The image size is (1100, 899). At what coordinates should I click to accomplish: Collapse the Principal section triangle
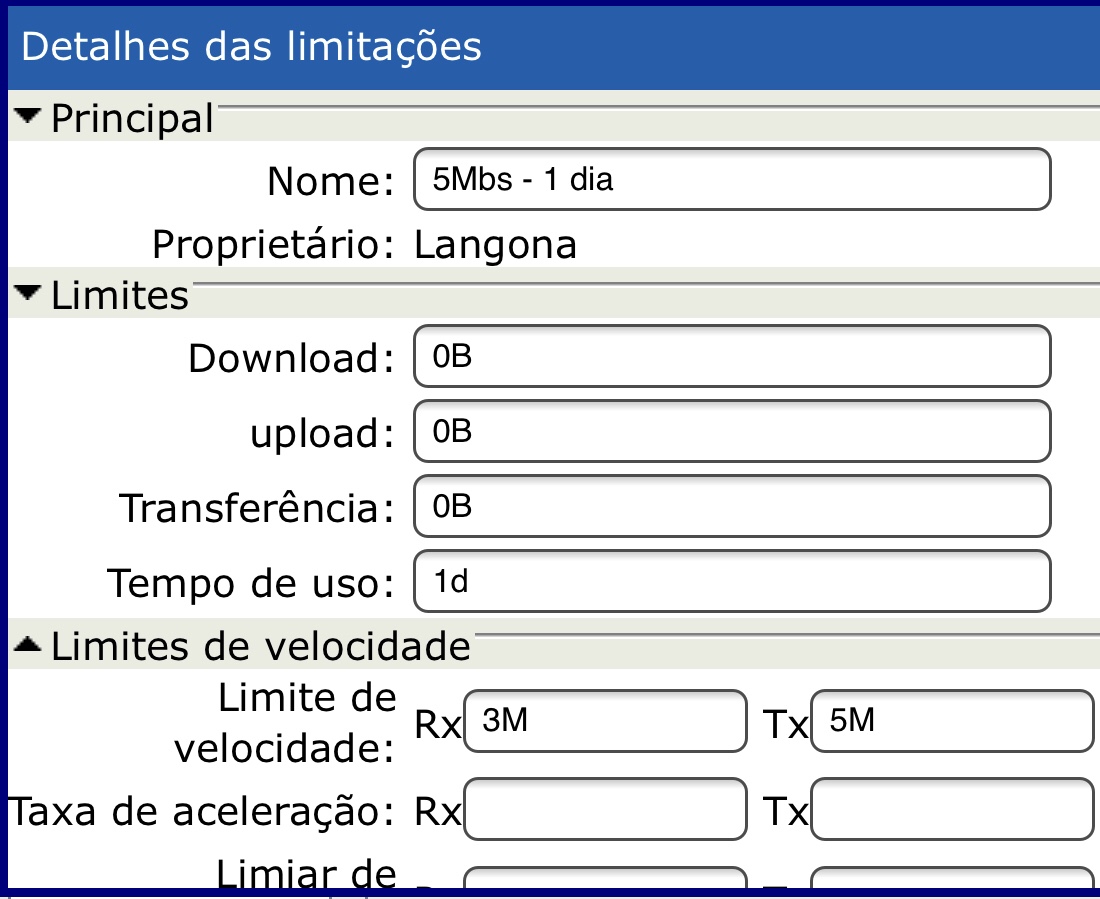(x=30, y=118)
